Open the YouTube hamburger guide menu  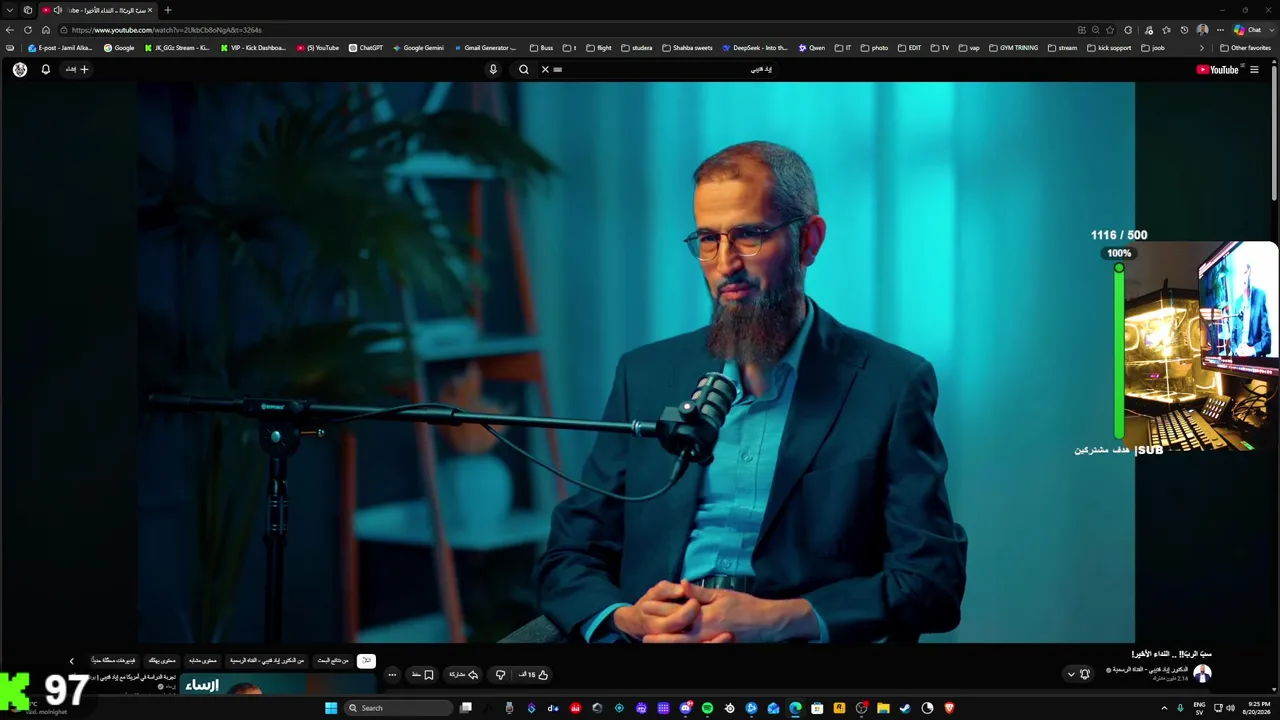1254,70
